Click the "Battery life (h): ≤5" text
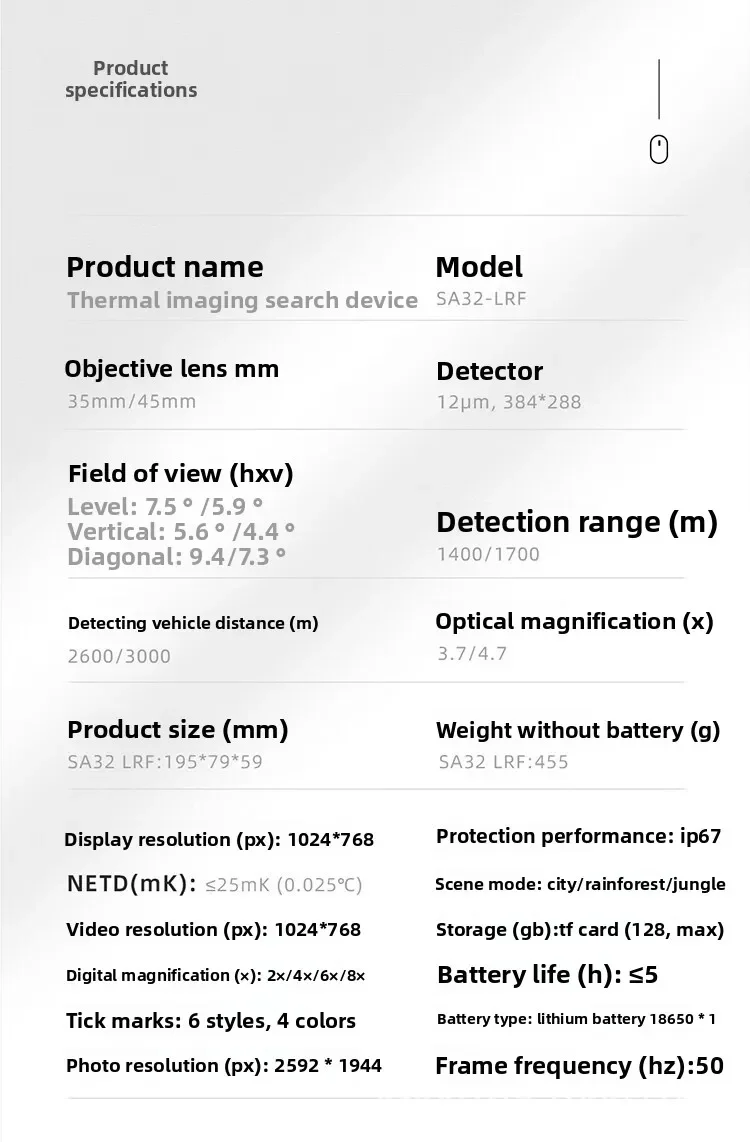 (x=548, y=974)
